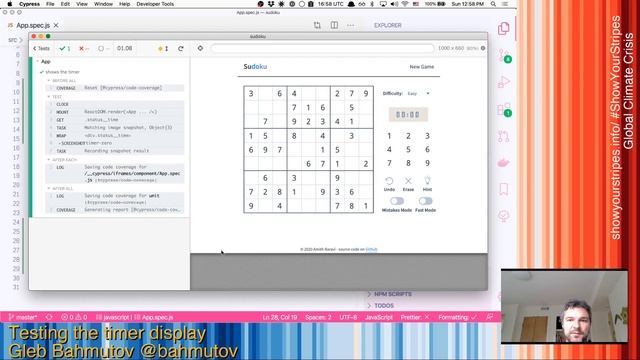This screenshot has height=360, width=640.
Task: Click master branch in status bar
Action: click(23, 317)
